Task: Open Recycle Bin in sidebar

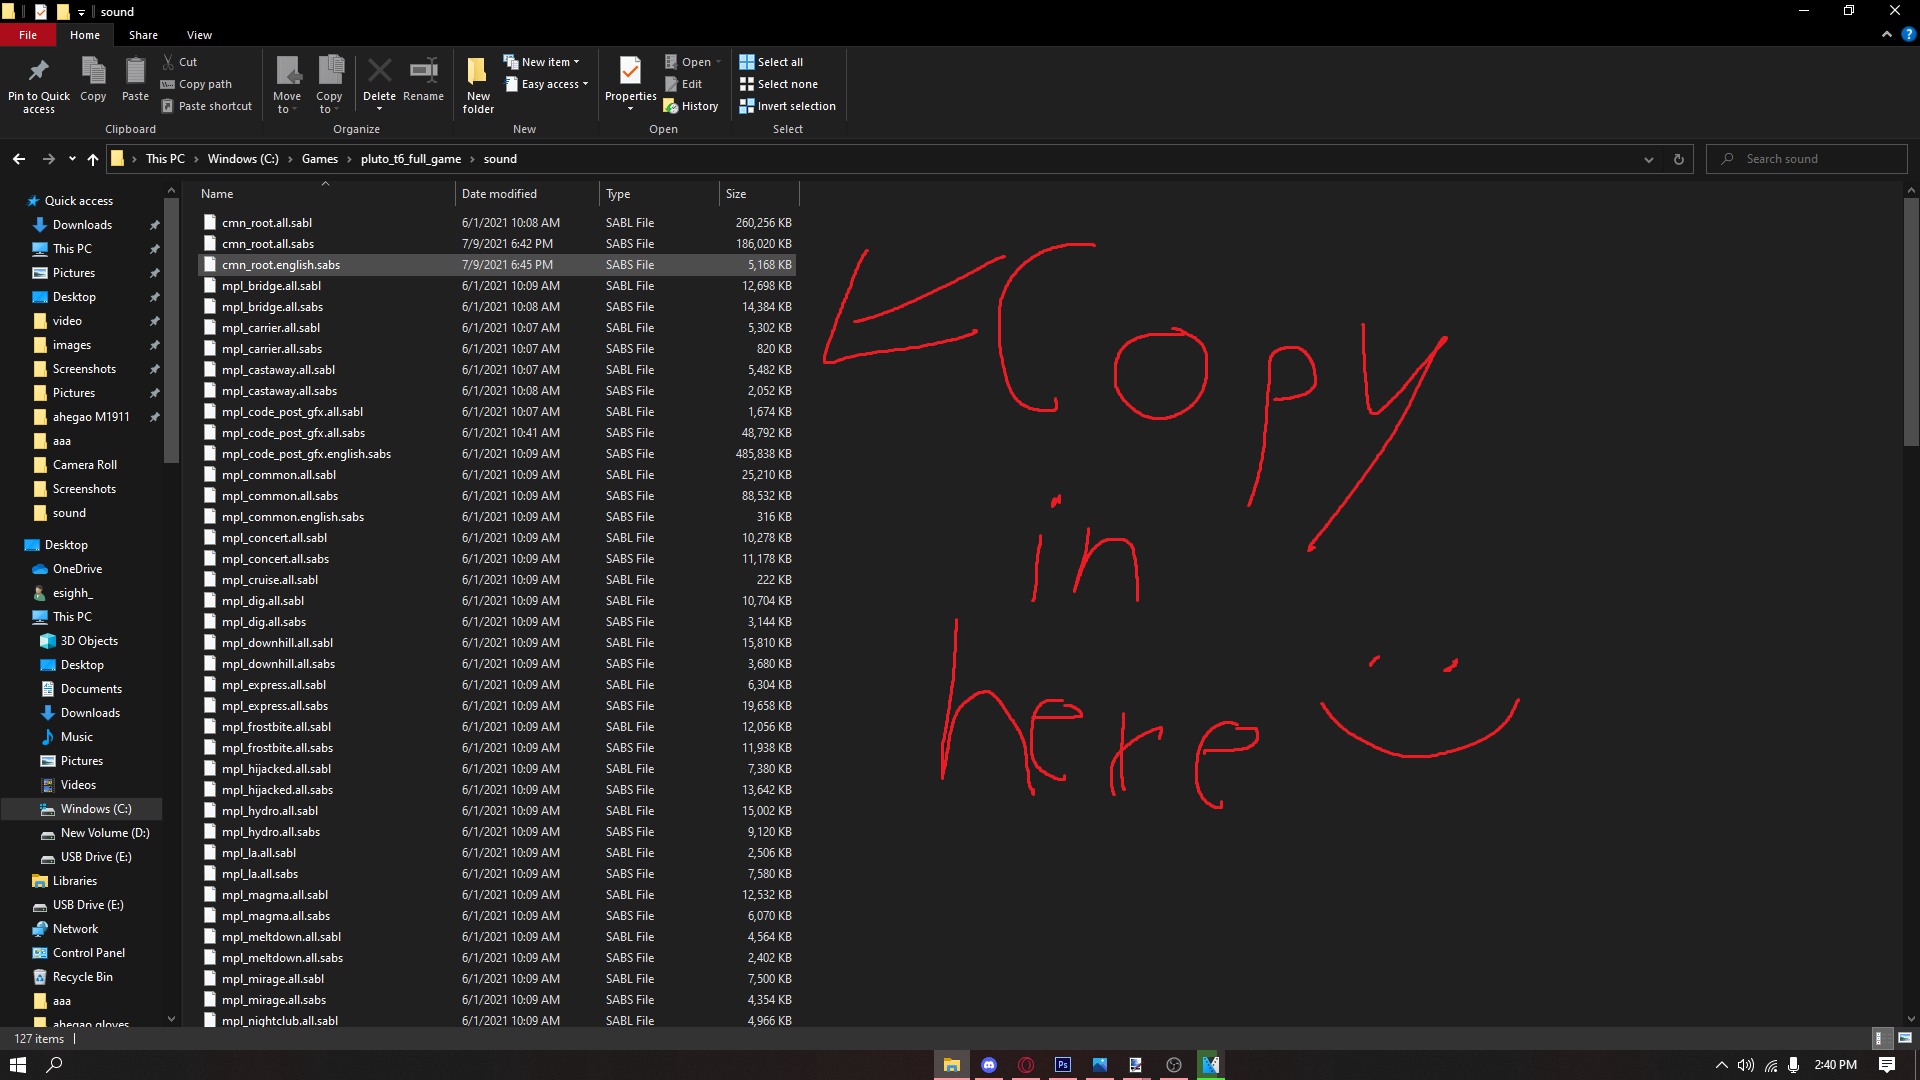Action: [x=82, y=977]
